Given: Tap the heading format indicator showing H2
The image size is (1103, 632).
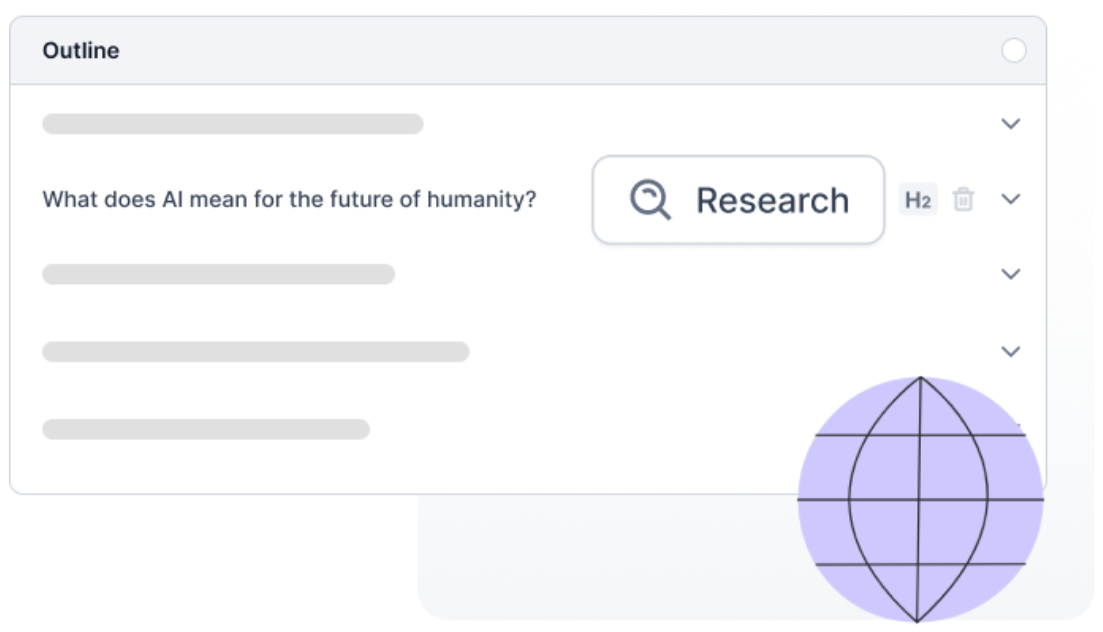Looking at the screenshot, I should 918,200.
